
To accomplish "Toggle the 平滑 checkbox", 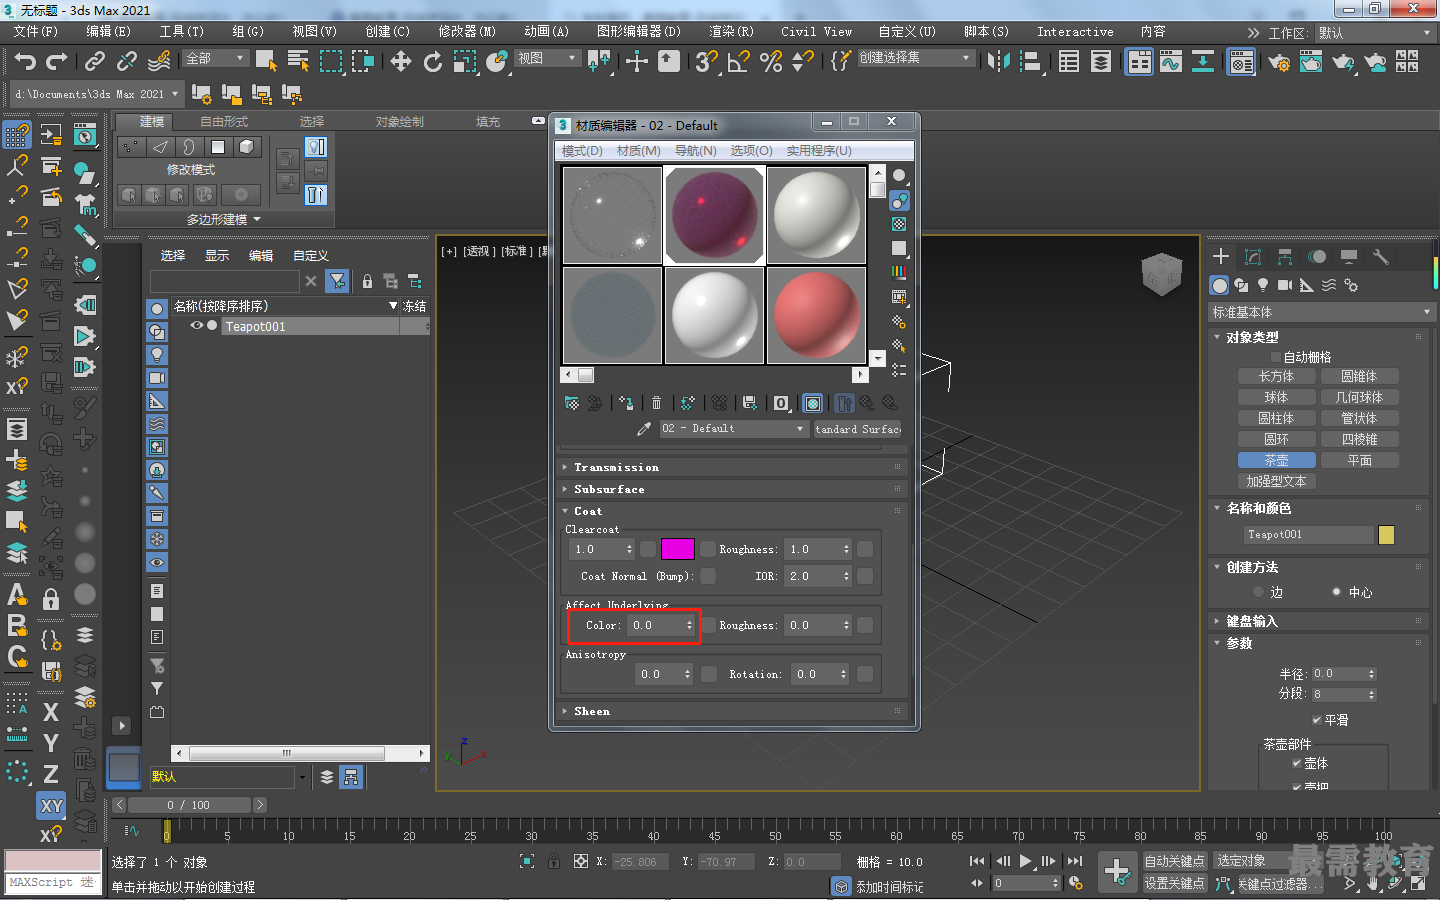I will pyautogui.click(x=1317, y=720).
